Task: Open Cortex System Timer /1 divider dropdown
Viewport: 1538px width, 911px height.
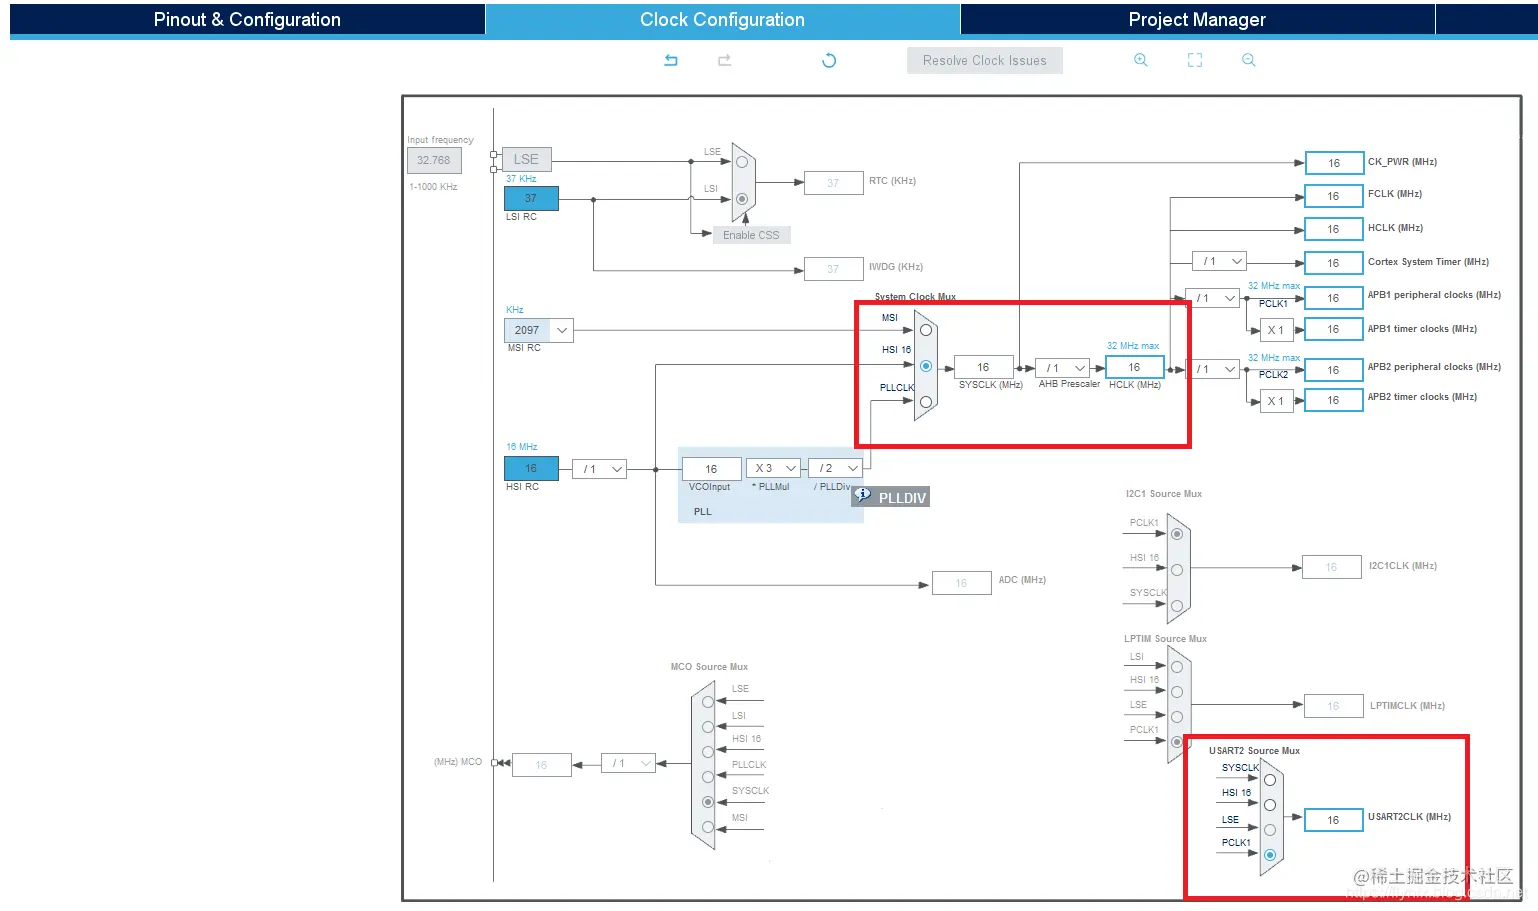Action: 1220,261
